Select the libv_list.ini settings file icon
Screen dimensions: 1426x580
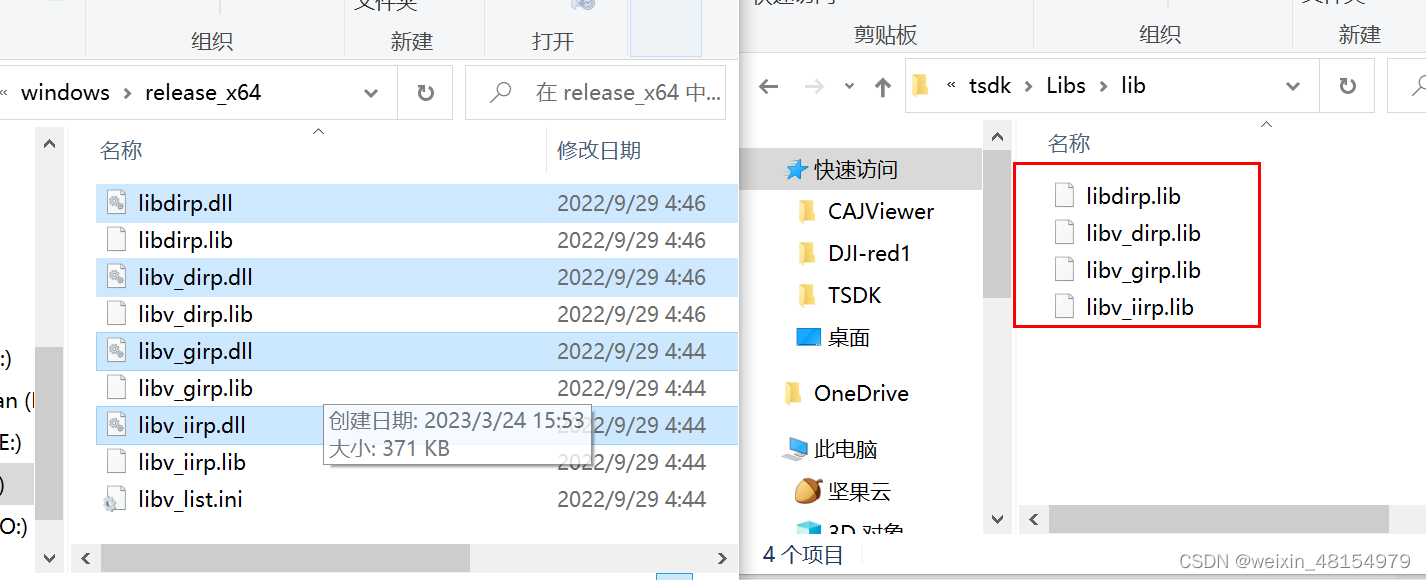pyautogui.click(x=116, y=499)
